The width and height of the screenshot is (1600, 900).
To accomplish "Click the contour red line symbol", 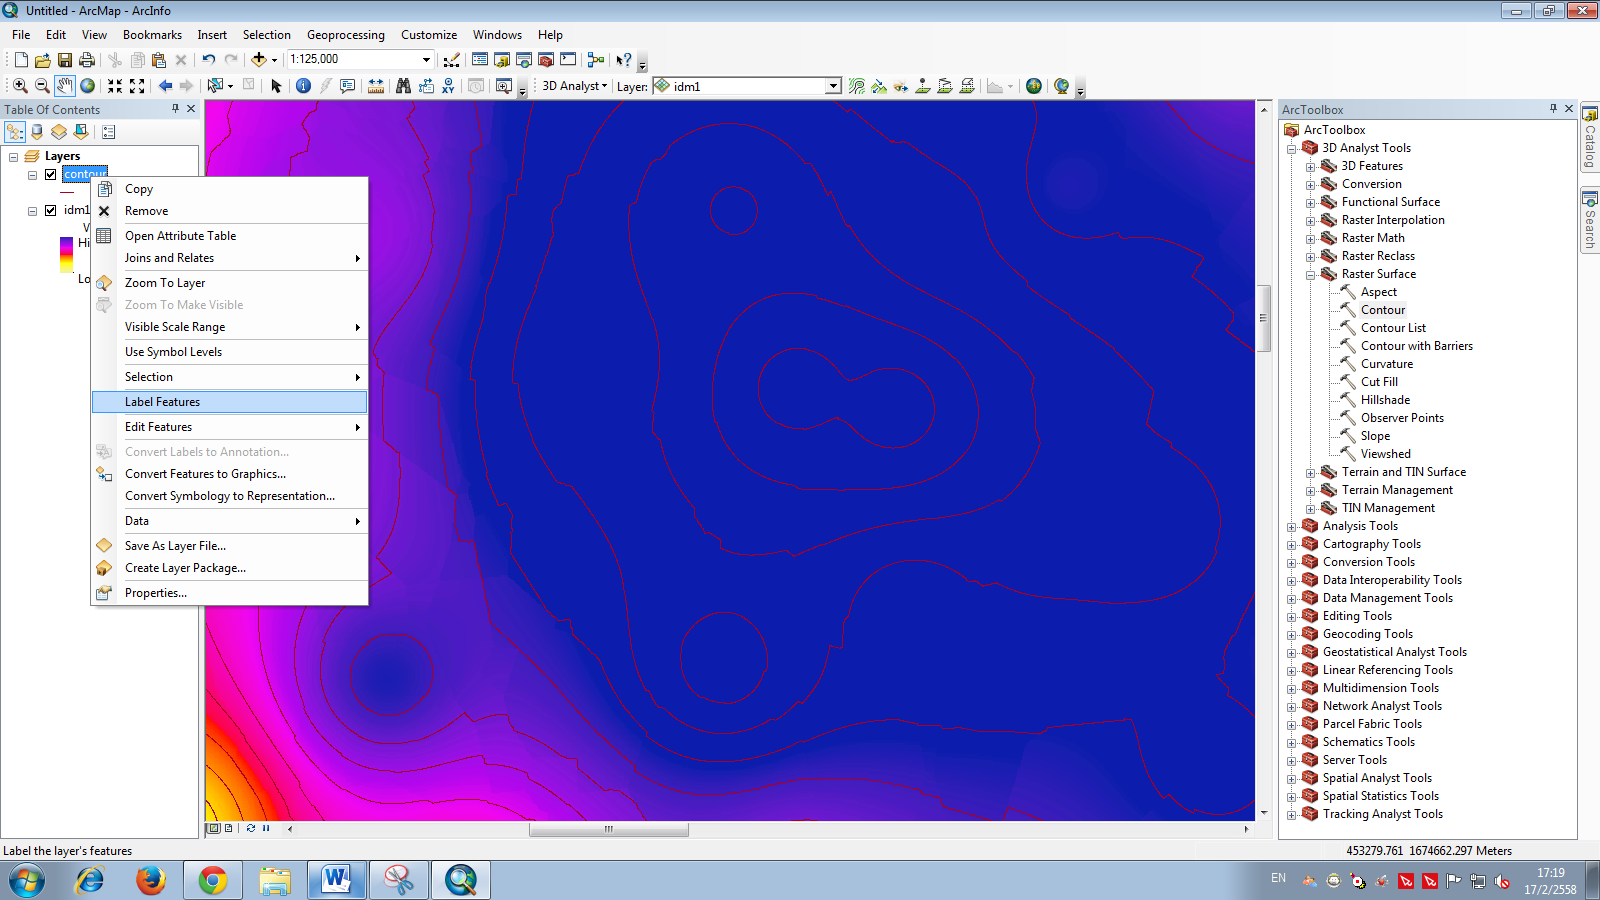I will (67, 192).
